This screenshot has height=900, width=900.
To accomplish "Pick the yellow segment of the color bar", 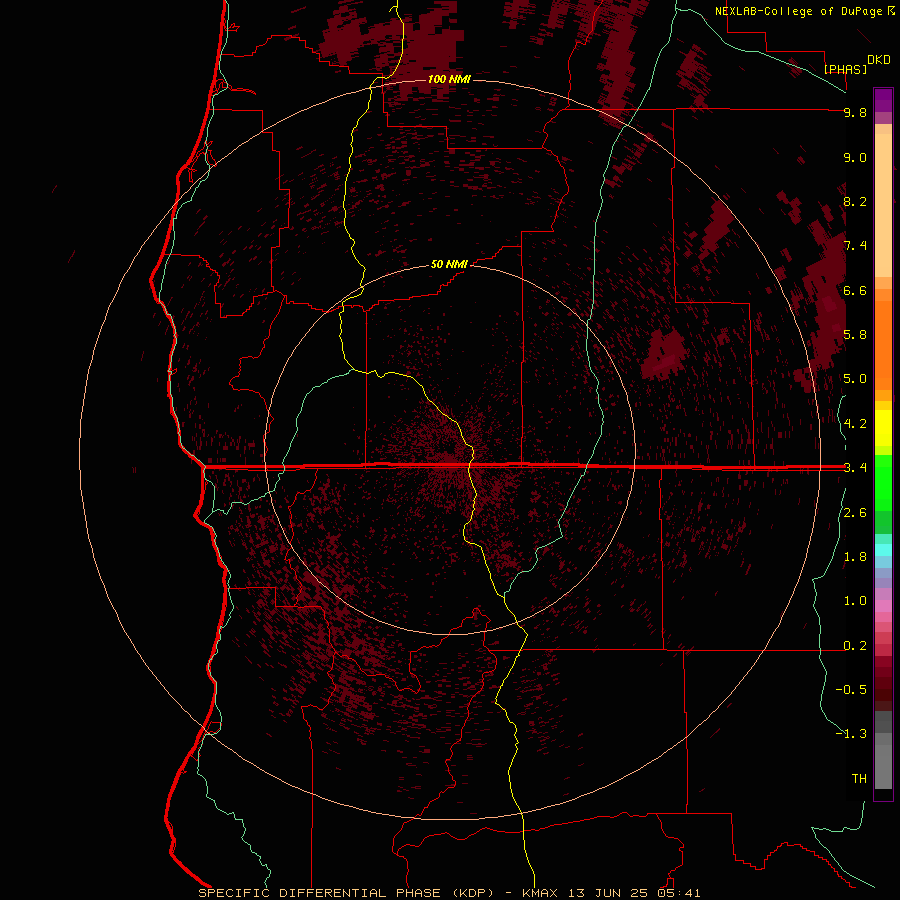I will (883, 428).
